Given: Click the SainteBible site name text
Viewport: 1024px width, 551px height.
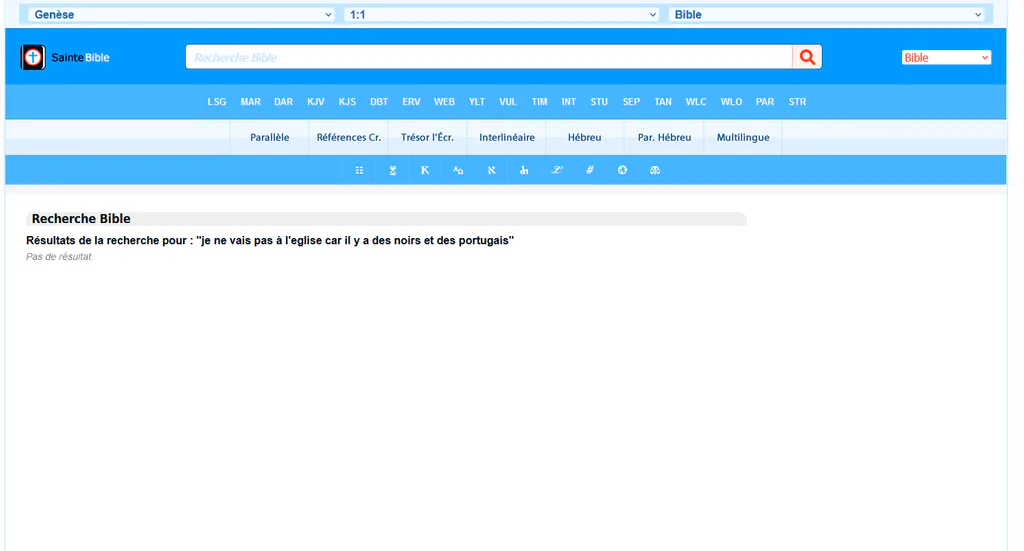Looking at the screenshot, I should point(80,57).
